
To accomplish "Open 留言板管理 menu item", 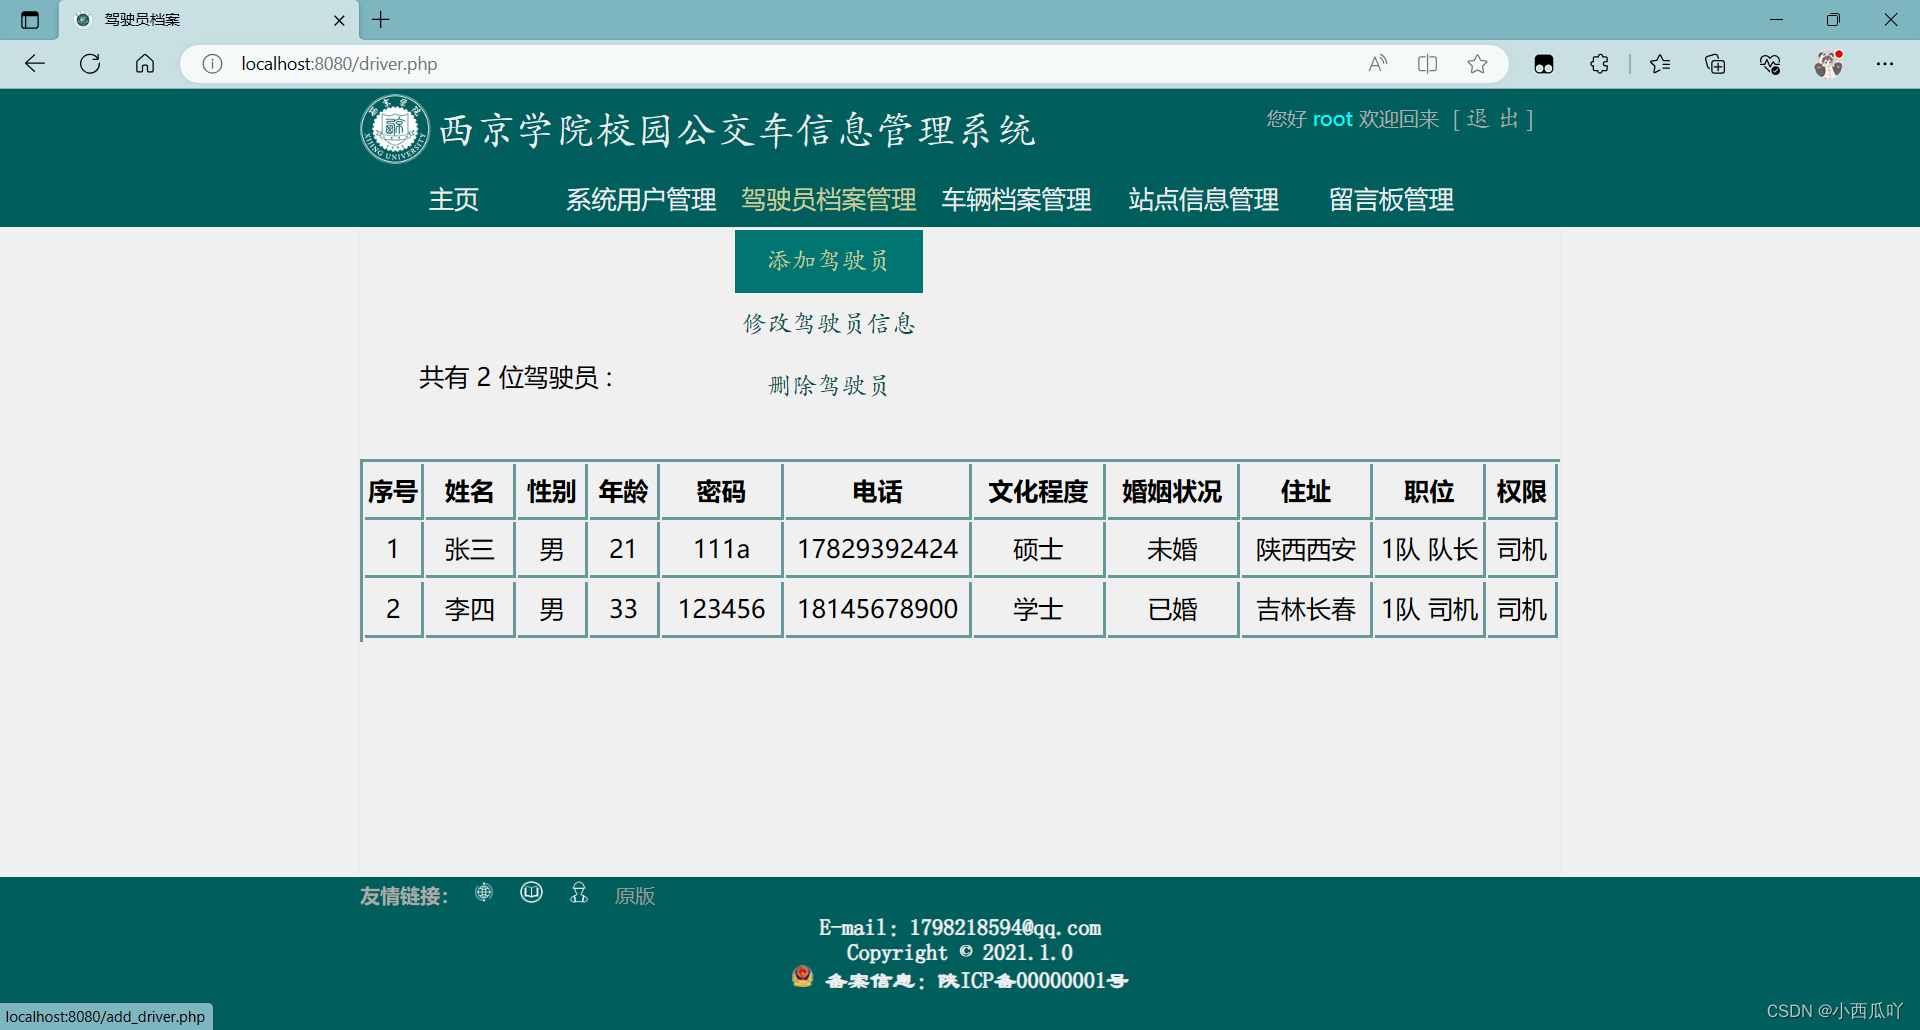I will [x=1391, y=200].
